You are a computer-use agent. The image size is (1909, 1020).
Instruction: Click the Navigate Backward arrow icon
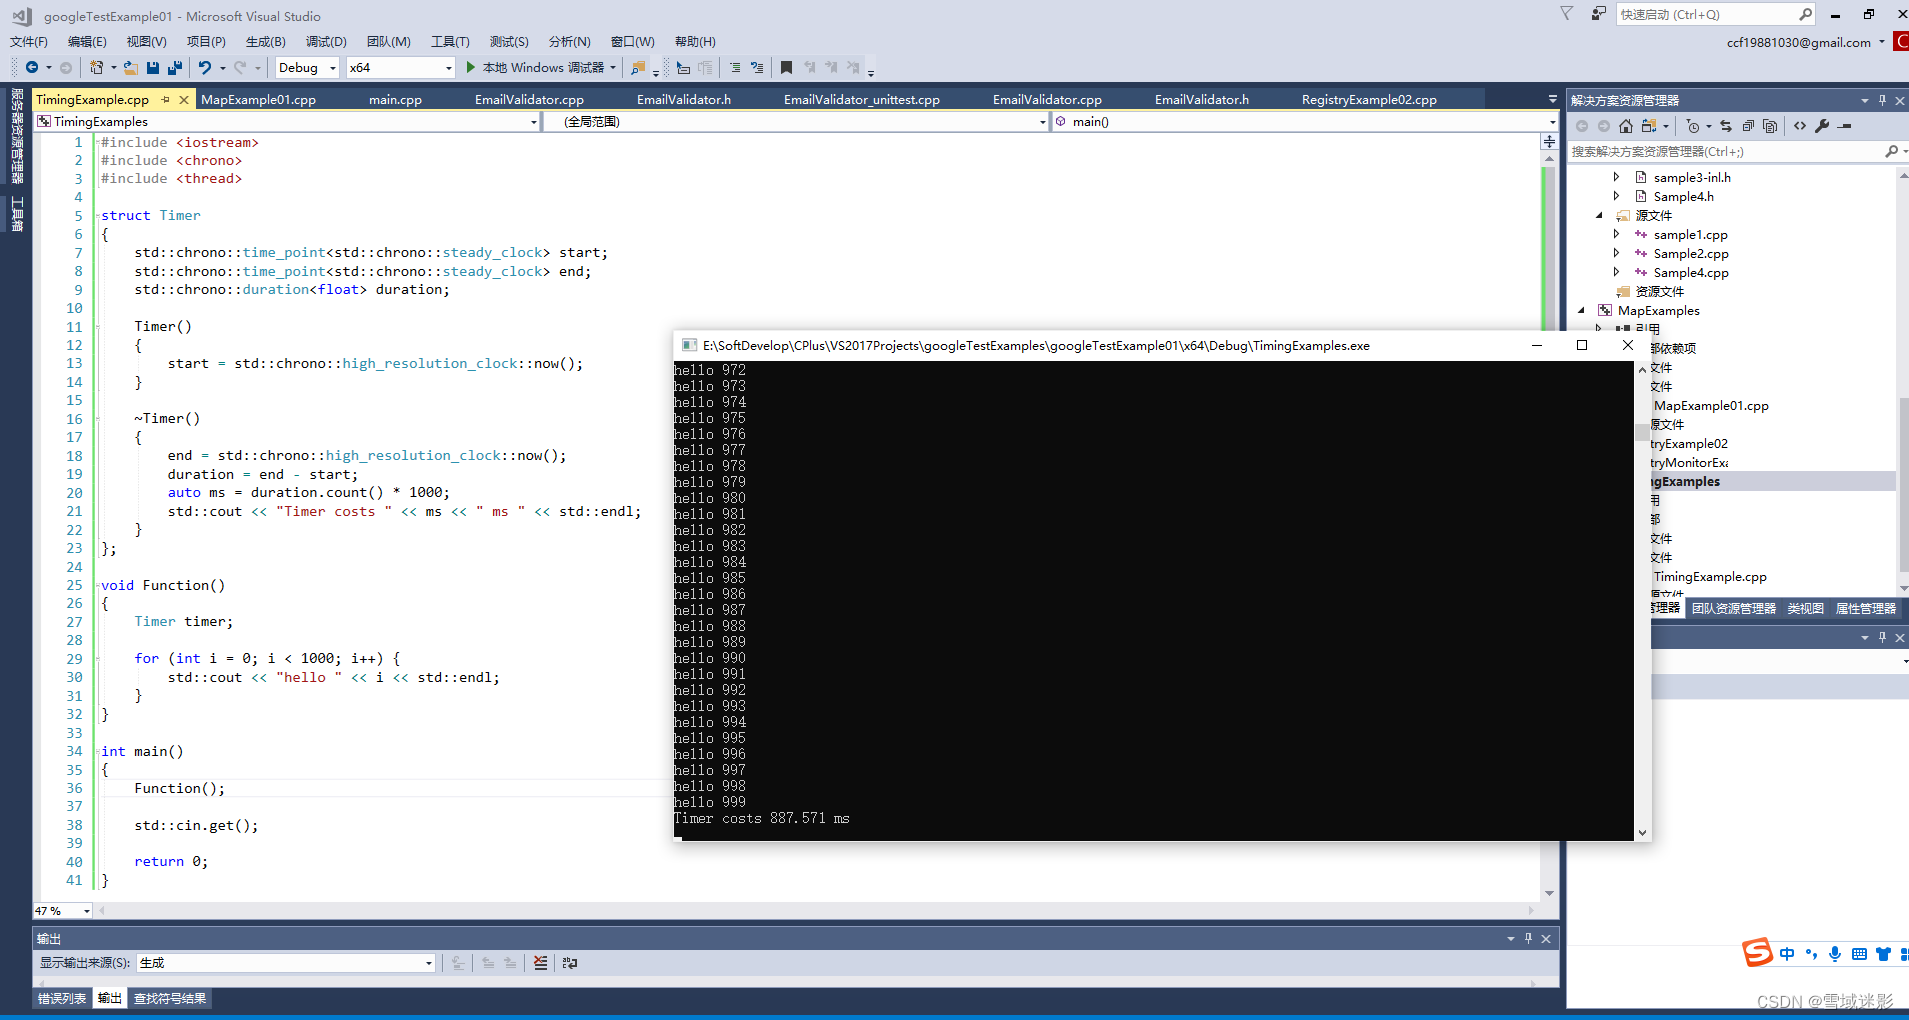(32, 67)
